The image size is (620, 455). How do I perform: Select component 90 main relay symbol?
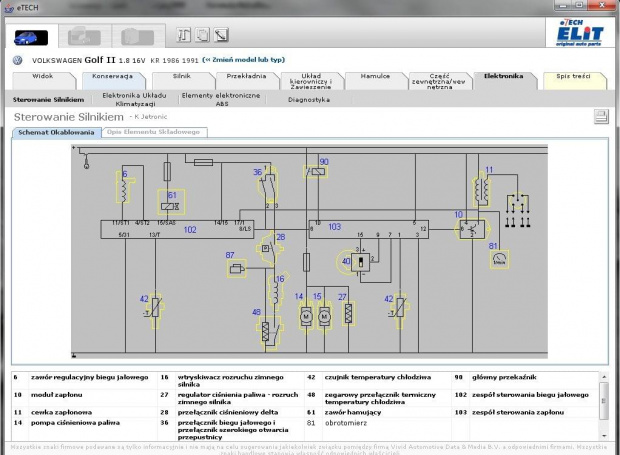click(x=316, y=172)
